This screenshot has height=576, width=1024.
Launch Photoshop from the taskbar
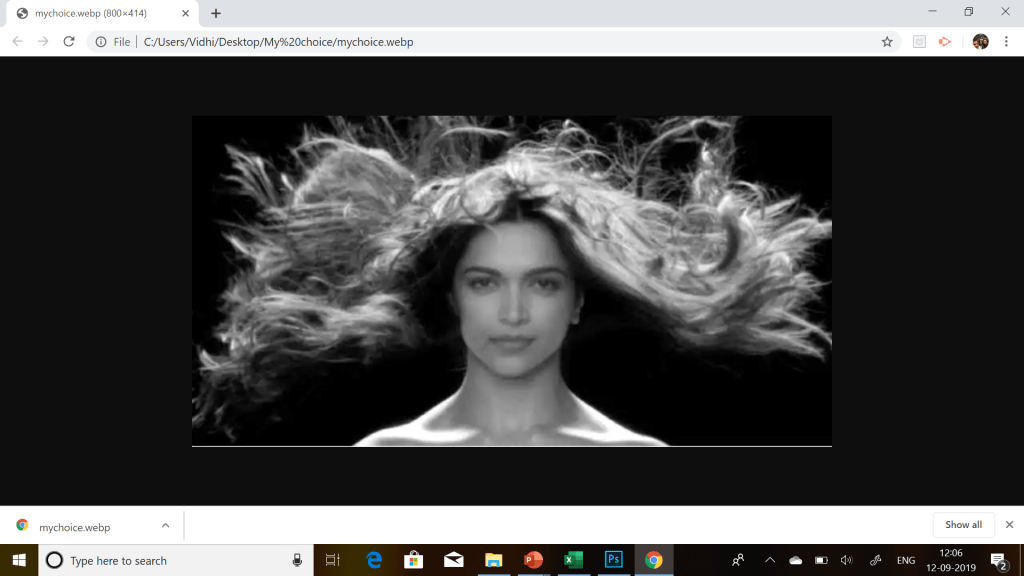613,560
